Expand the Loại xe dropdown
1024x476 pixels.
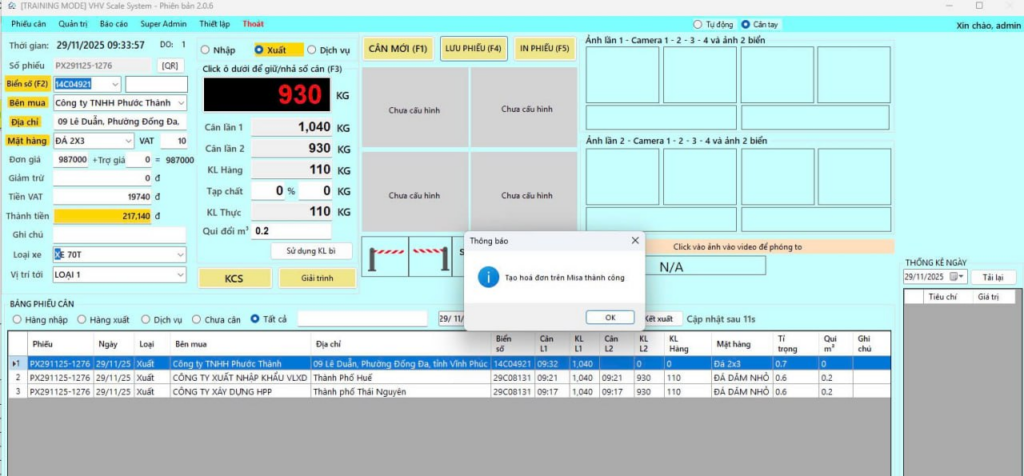[181, 255]
